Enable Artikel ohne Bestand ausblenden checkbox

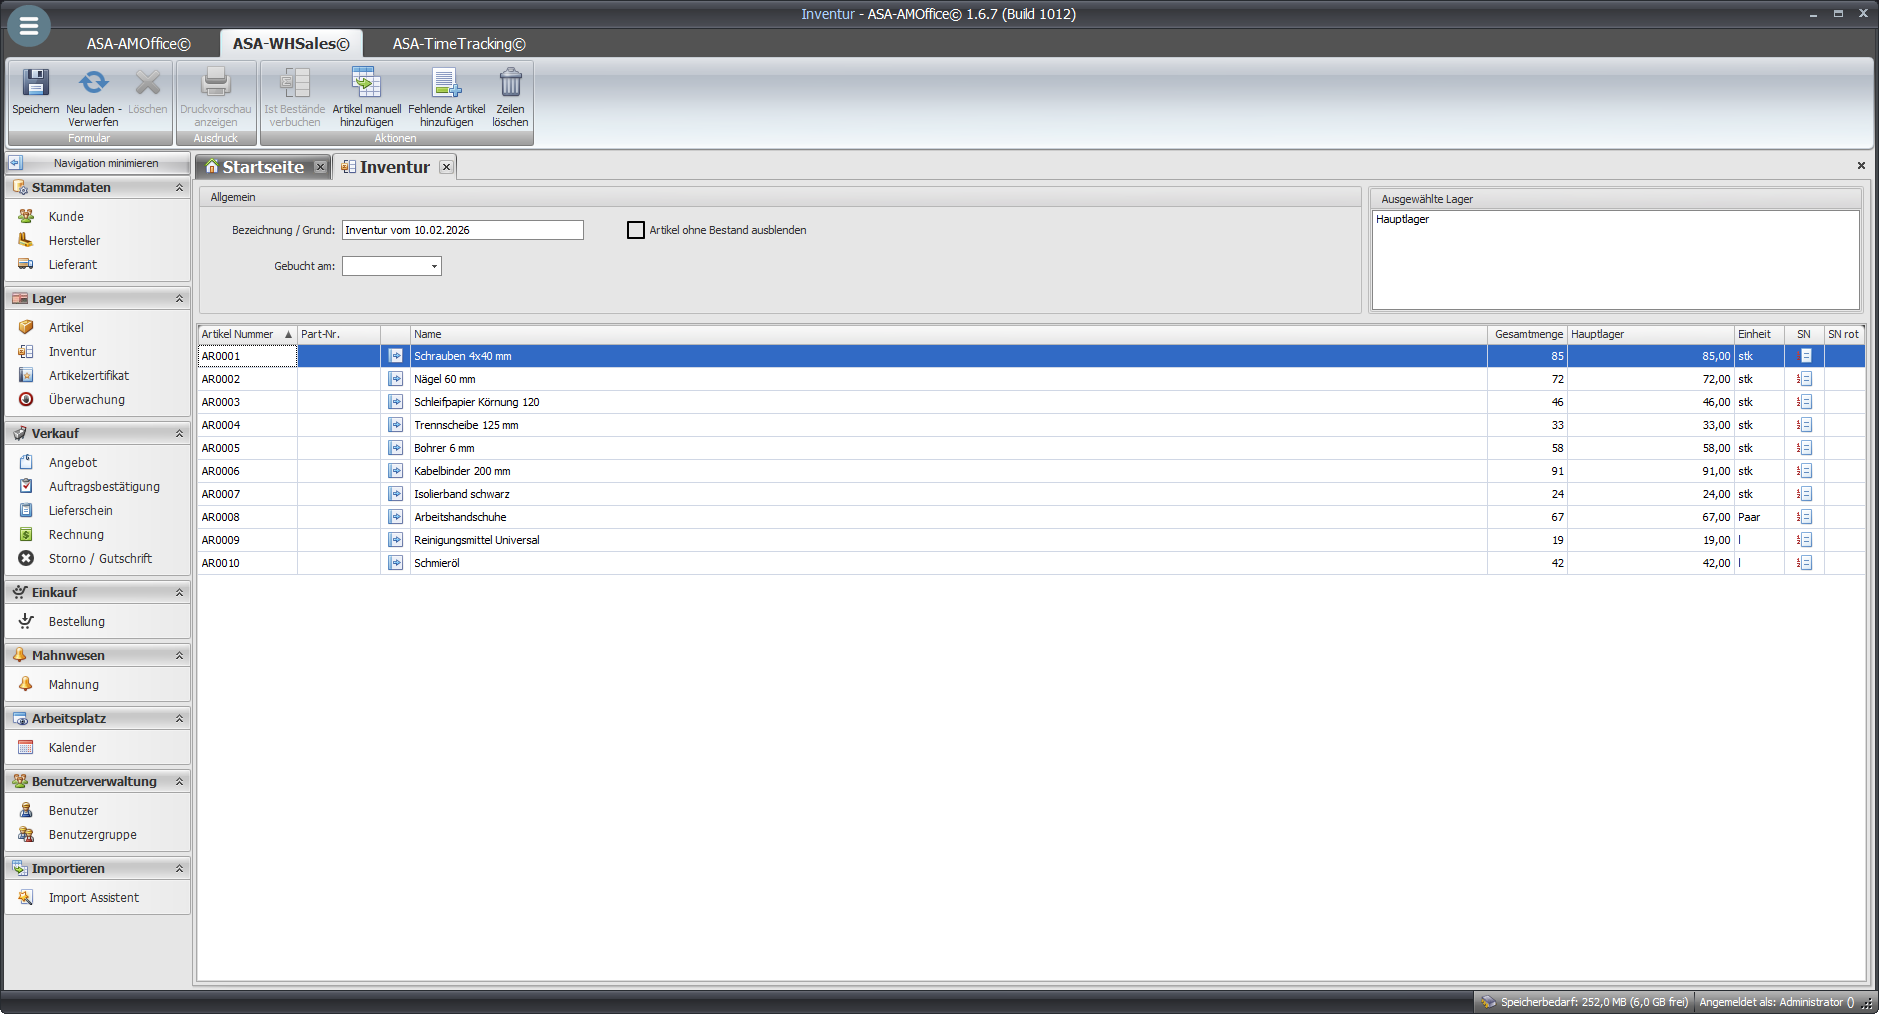pyautogui.click(x=636, y=230)
